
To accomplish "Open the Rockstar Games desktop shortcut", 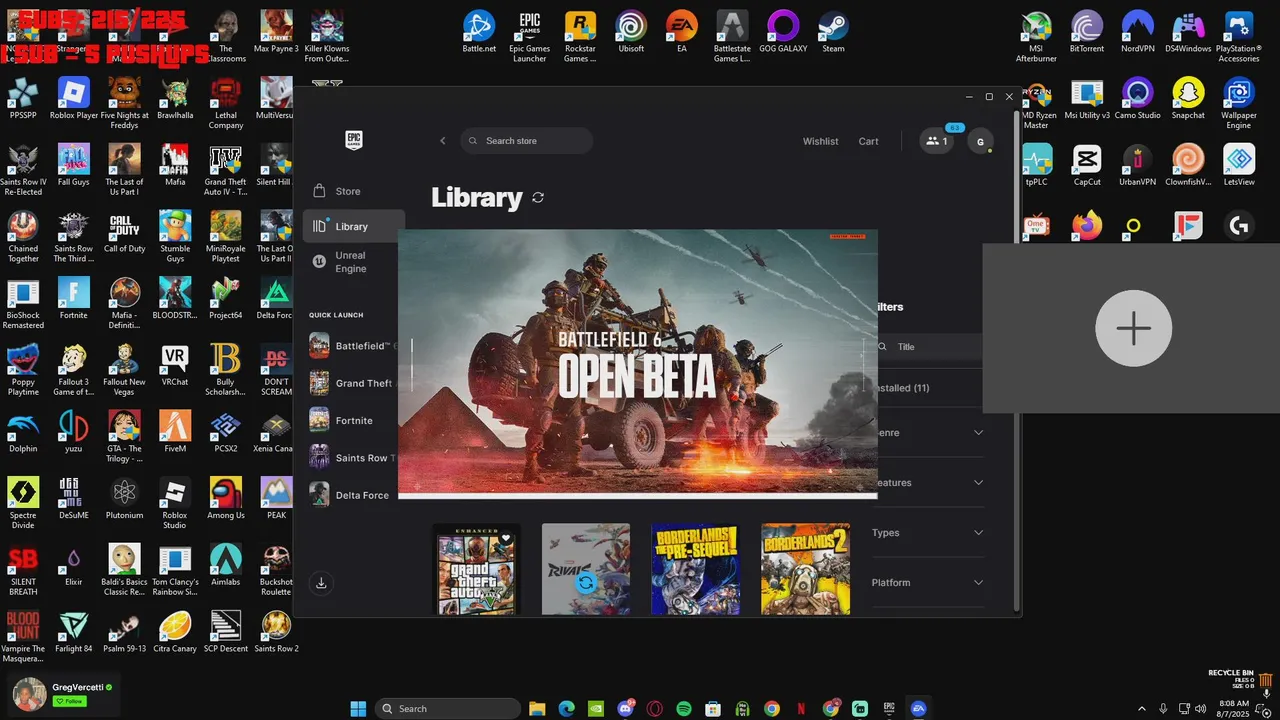I will pos(580,38).
